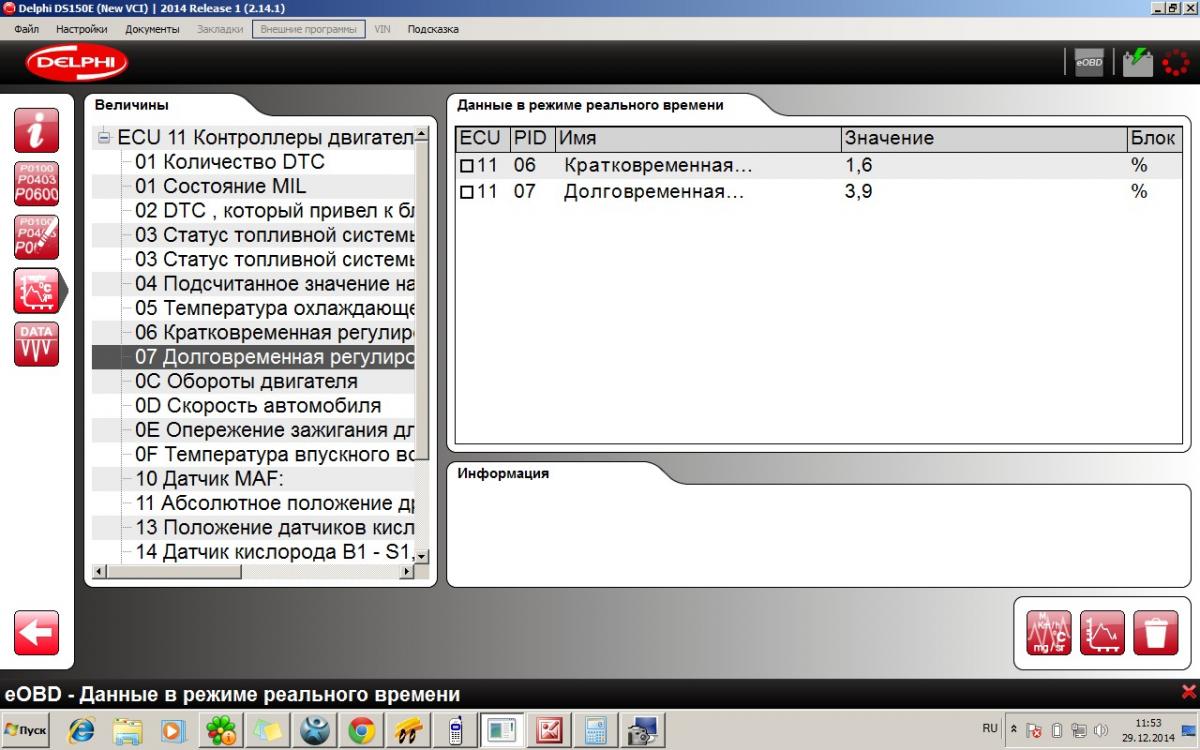Click the volume speaker tray icon
The width and height of the screenshot is (1200, 750).
pos(1102,731)
